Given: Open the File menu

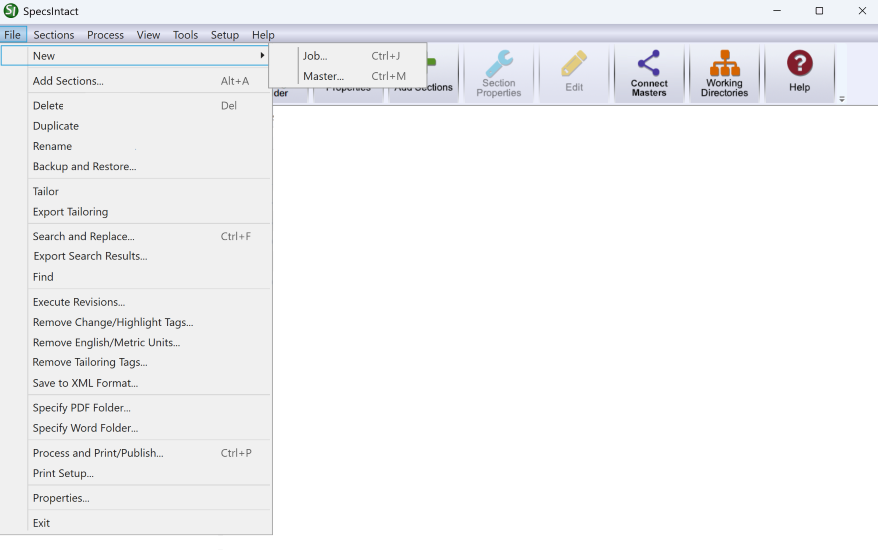Looking at the screenshot, I should (x=12, y=35).
